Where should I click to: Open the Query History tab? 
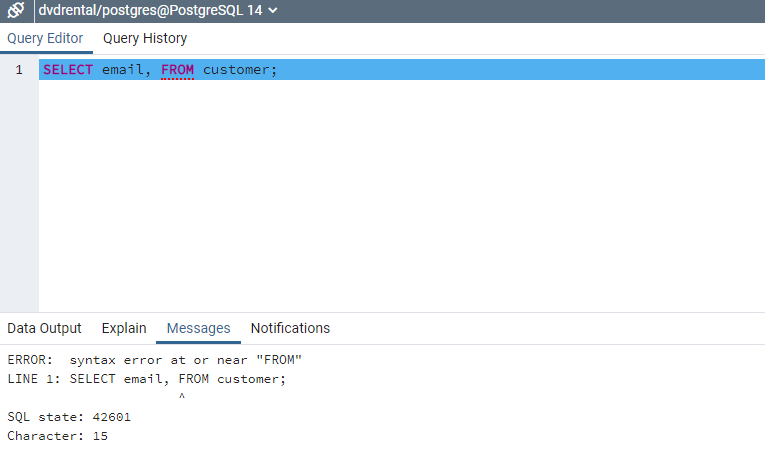pos(145,38)
